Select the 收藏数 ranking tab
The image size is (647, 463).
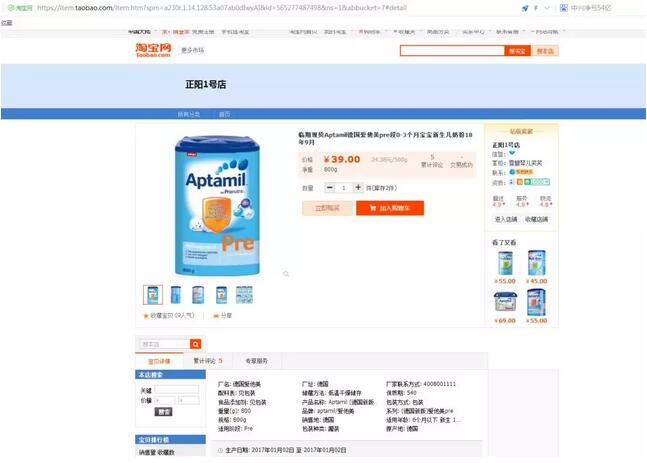[x=166, y=452]
